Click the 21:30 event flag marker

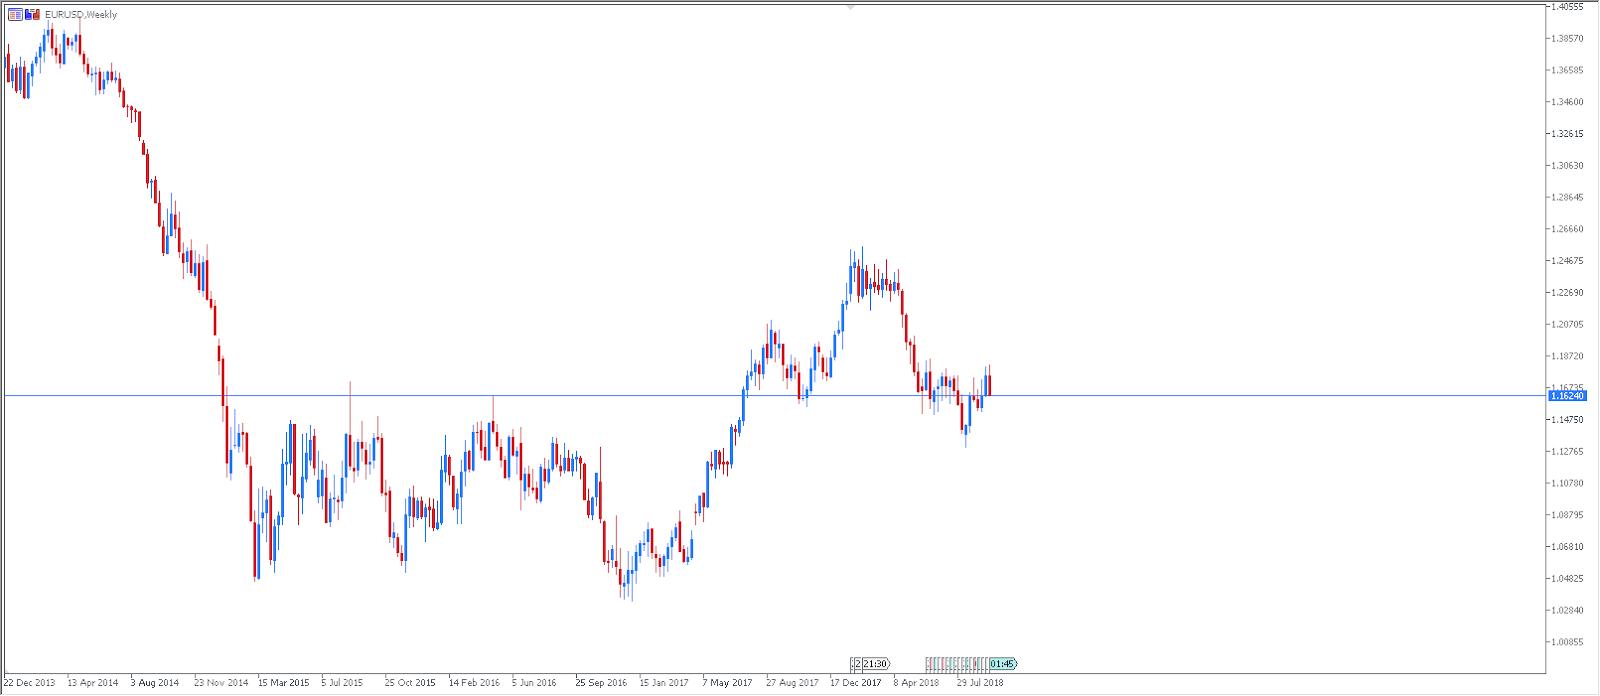pos(876,664)
